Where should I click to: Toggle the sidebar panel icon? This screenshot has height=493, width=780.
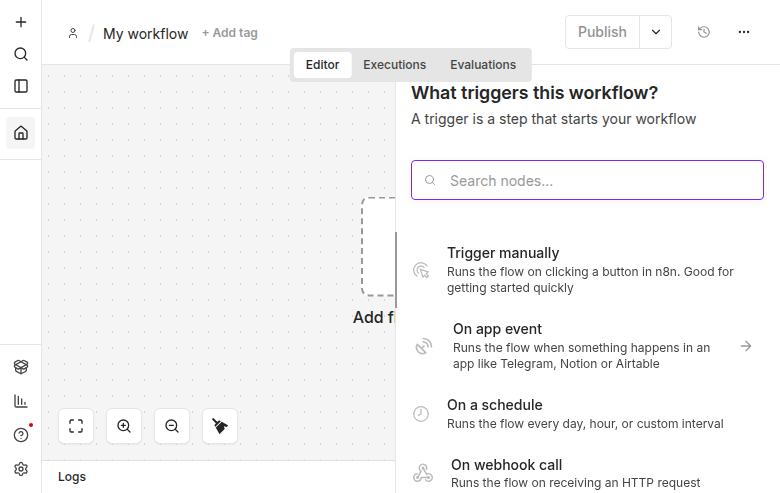(x=21, y=86)
